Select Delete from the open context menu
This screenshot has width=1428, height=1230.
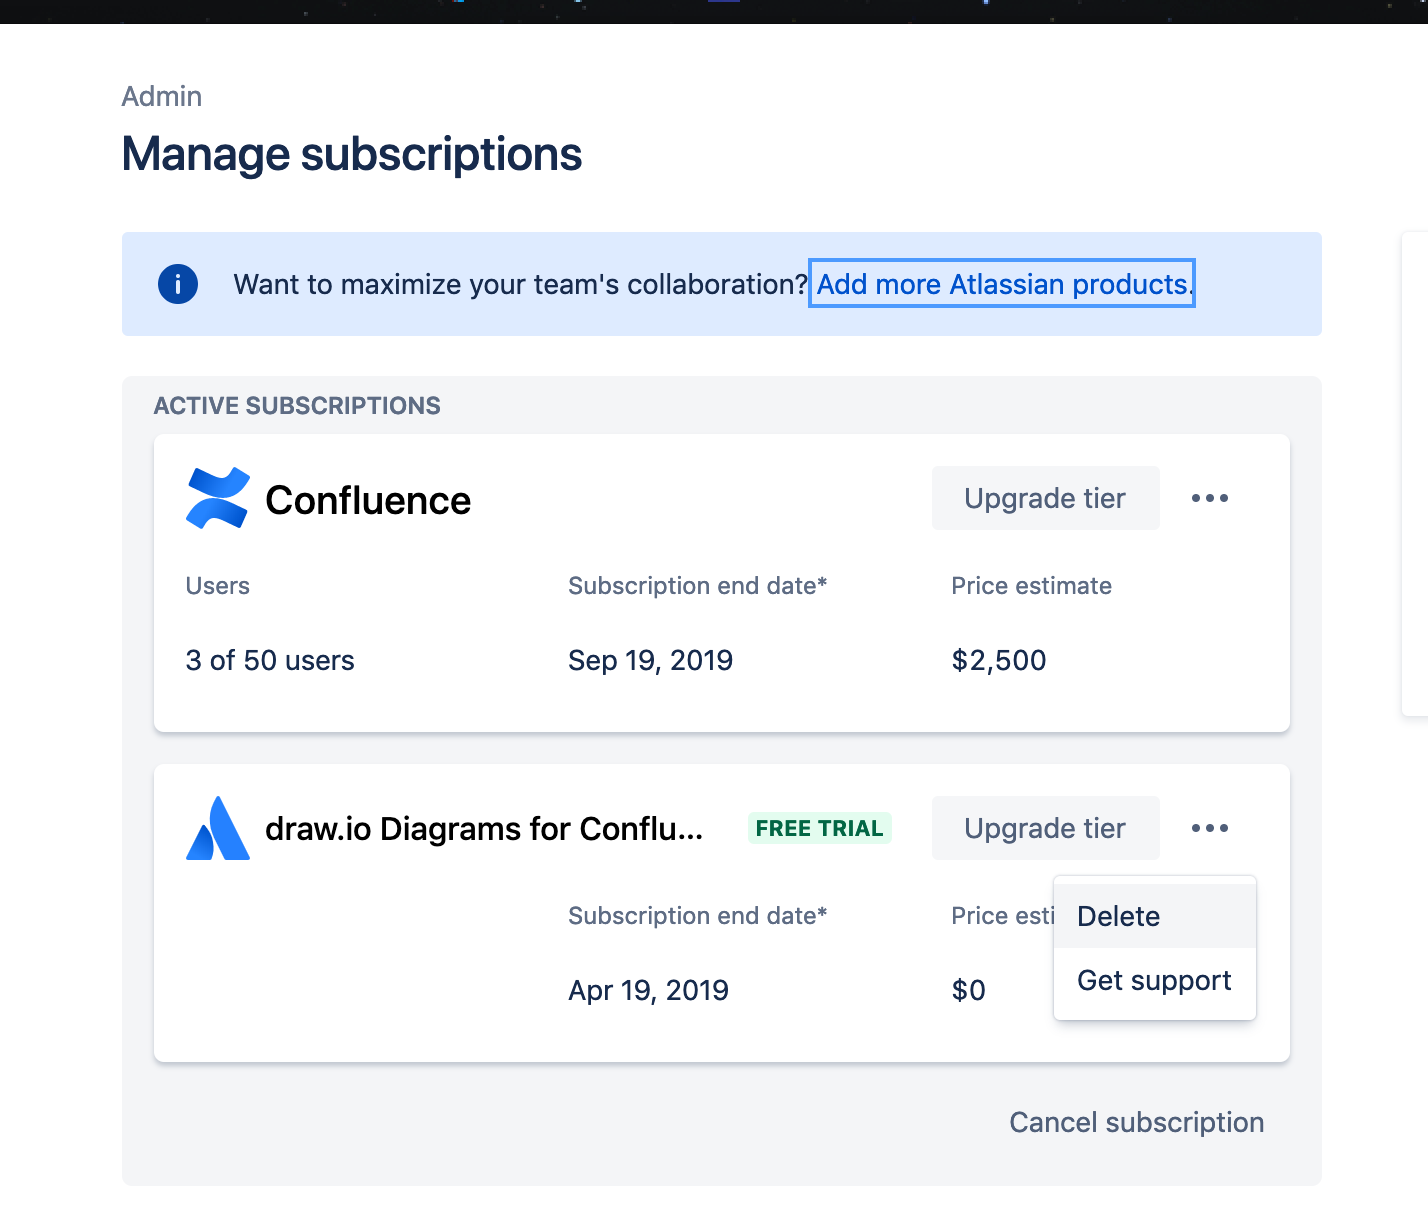pos(1118,915)
